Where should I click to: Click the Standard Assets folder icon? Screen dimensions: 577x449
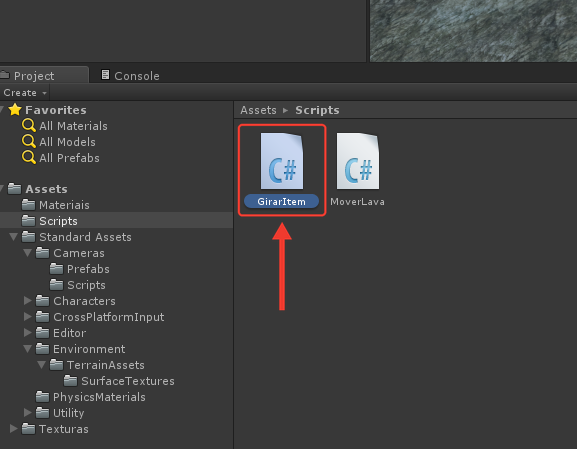29,236
